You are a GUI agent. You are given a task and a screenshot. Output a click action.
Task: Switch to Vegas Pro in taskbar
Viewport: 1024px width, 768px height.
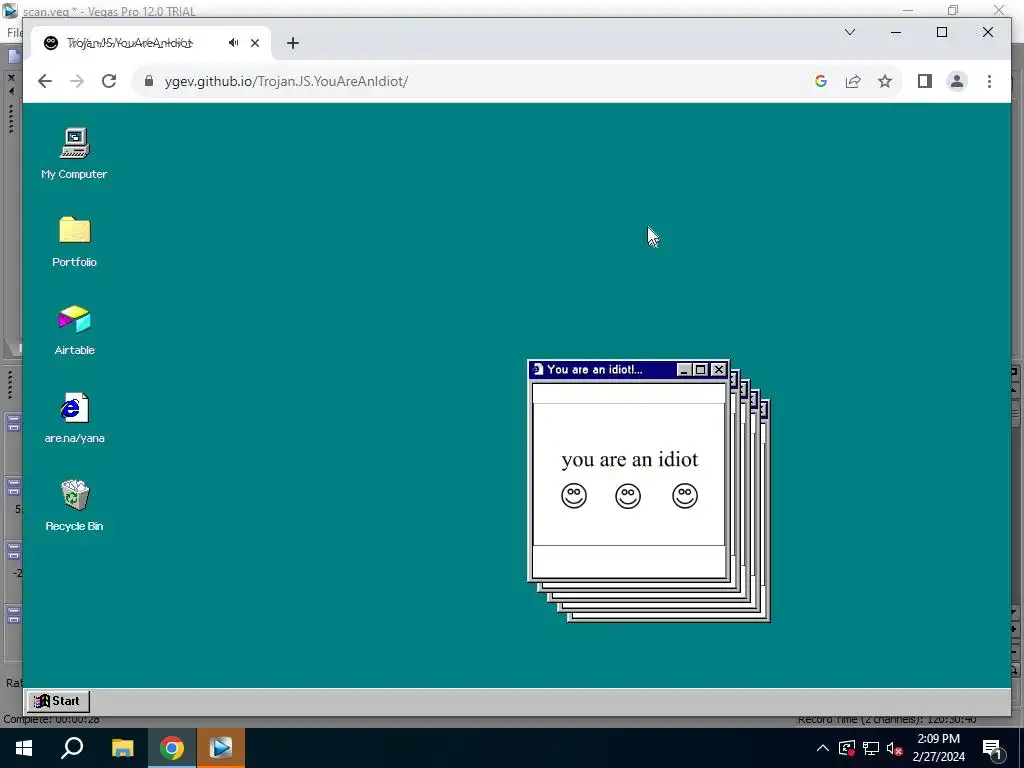(221, 748)
